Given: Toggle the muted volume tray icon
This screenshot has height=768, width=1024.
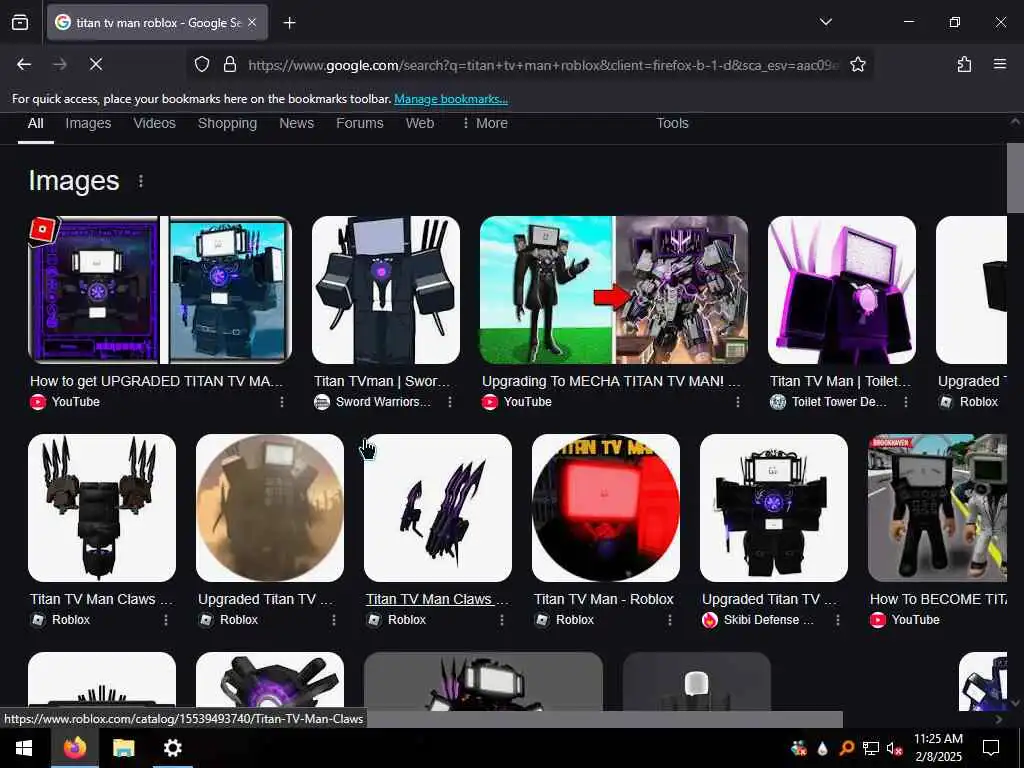Looking at the screenshot, I should [x=895, y=748].
